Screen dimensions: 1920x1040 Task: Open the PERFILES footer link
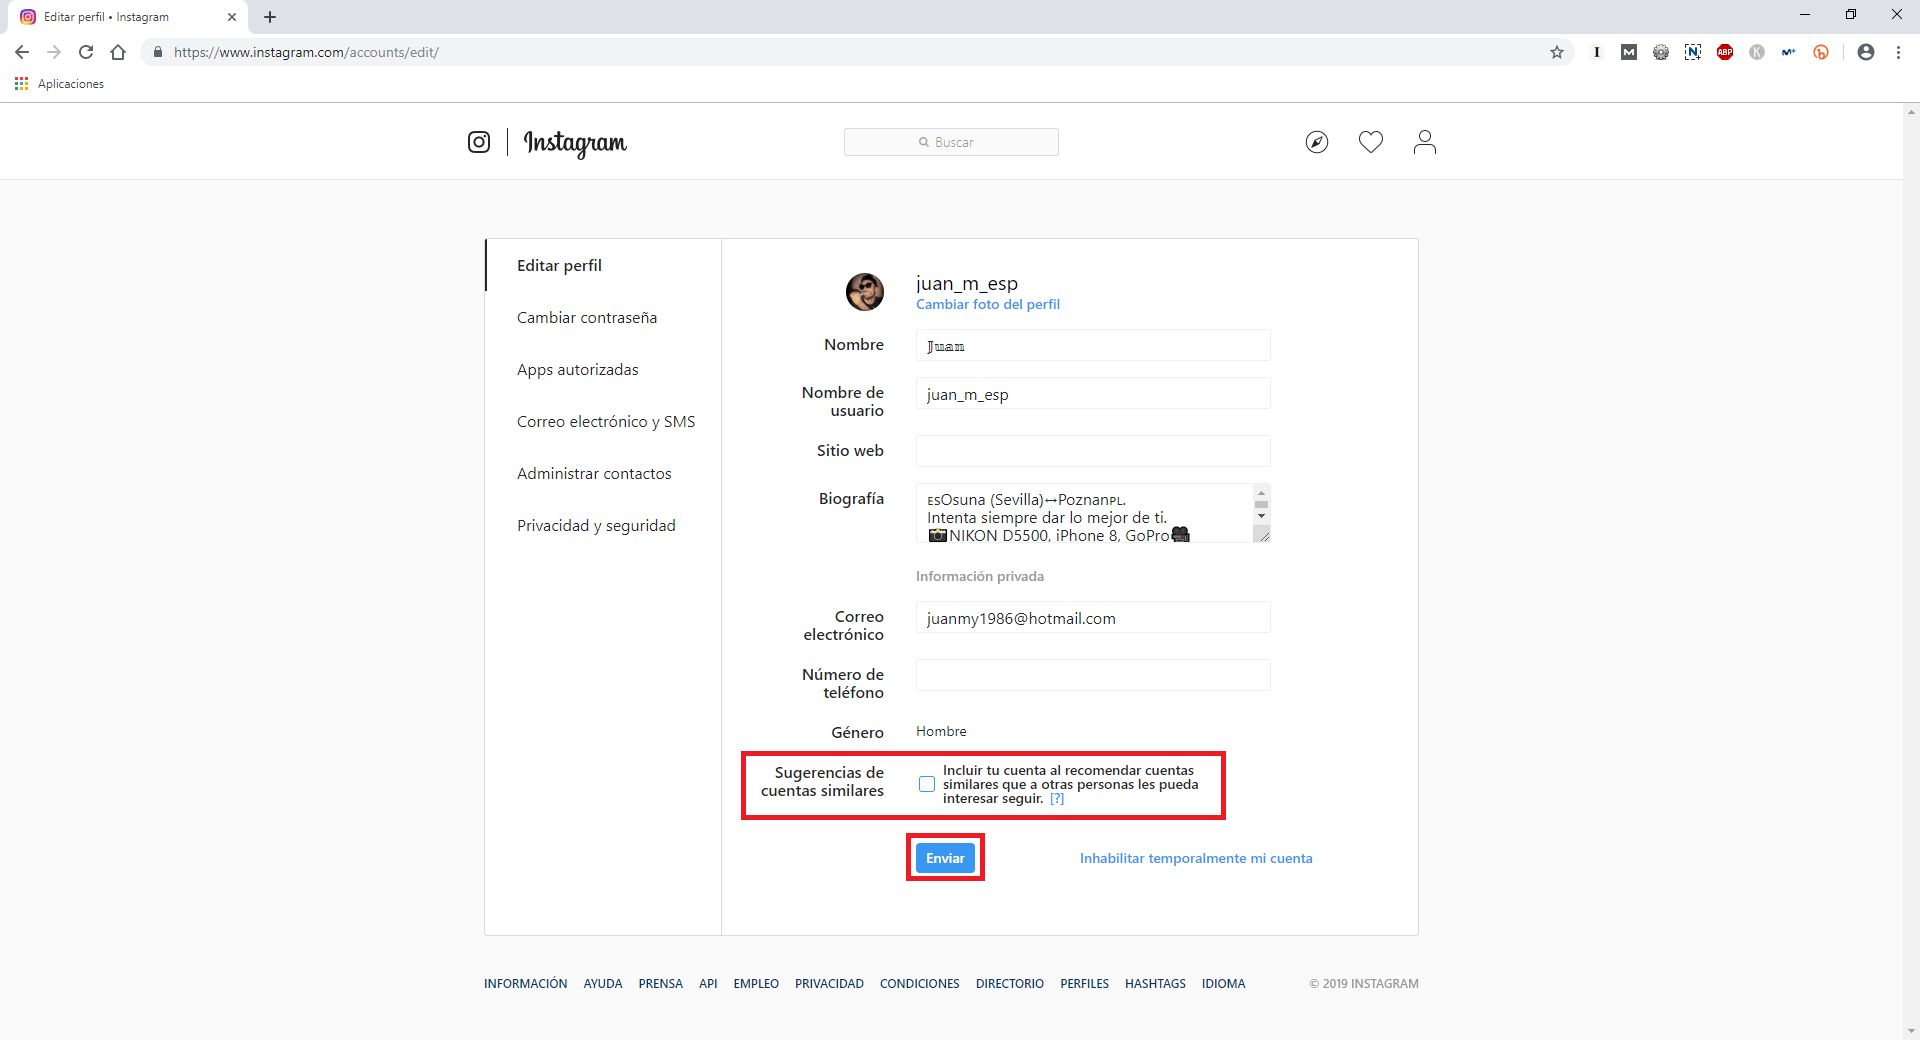(x=1084, y=984)
